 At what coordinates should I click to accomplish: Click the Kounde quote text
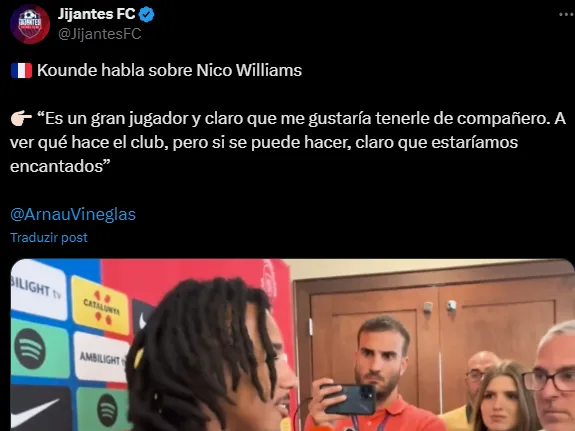pos(288,143)
